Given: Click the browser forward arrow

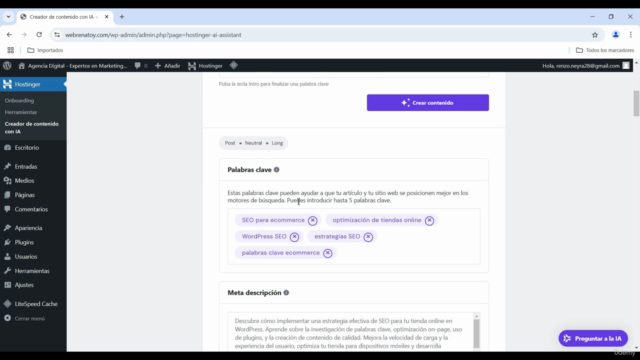Looking at the screenshot, I should click(24, 35).
